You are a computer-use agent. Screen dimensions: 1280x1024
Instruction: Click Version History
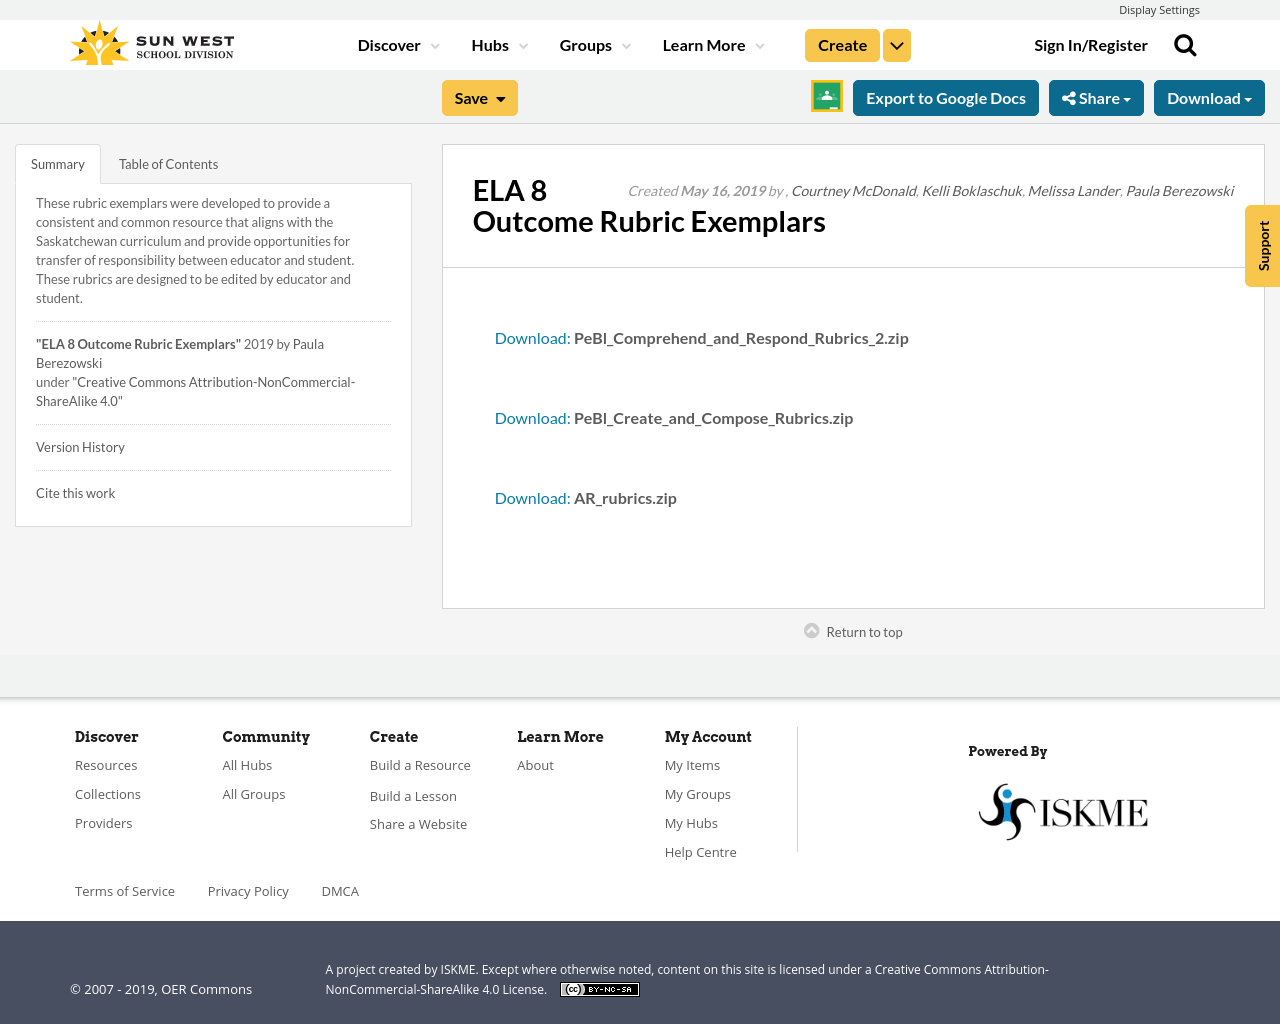tap(80, 446)
